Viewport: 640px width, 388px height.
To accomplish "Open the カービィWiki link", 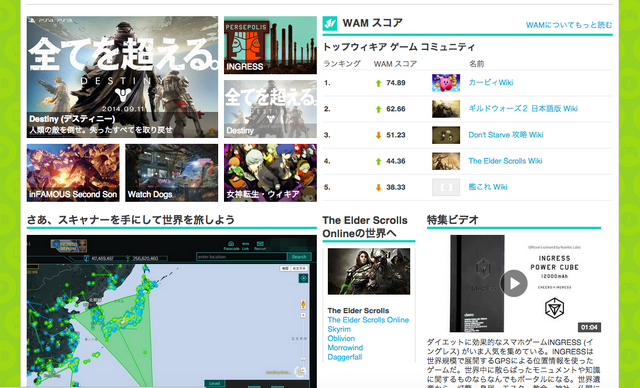I will pos(491,82).
